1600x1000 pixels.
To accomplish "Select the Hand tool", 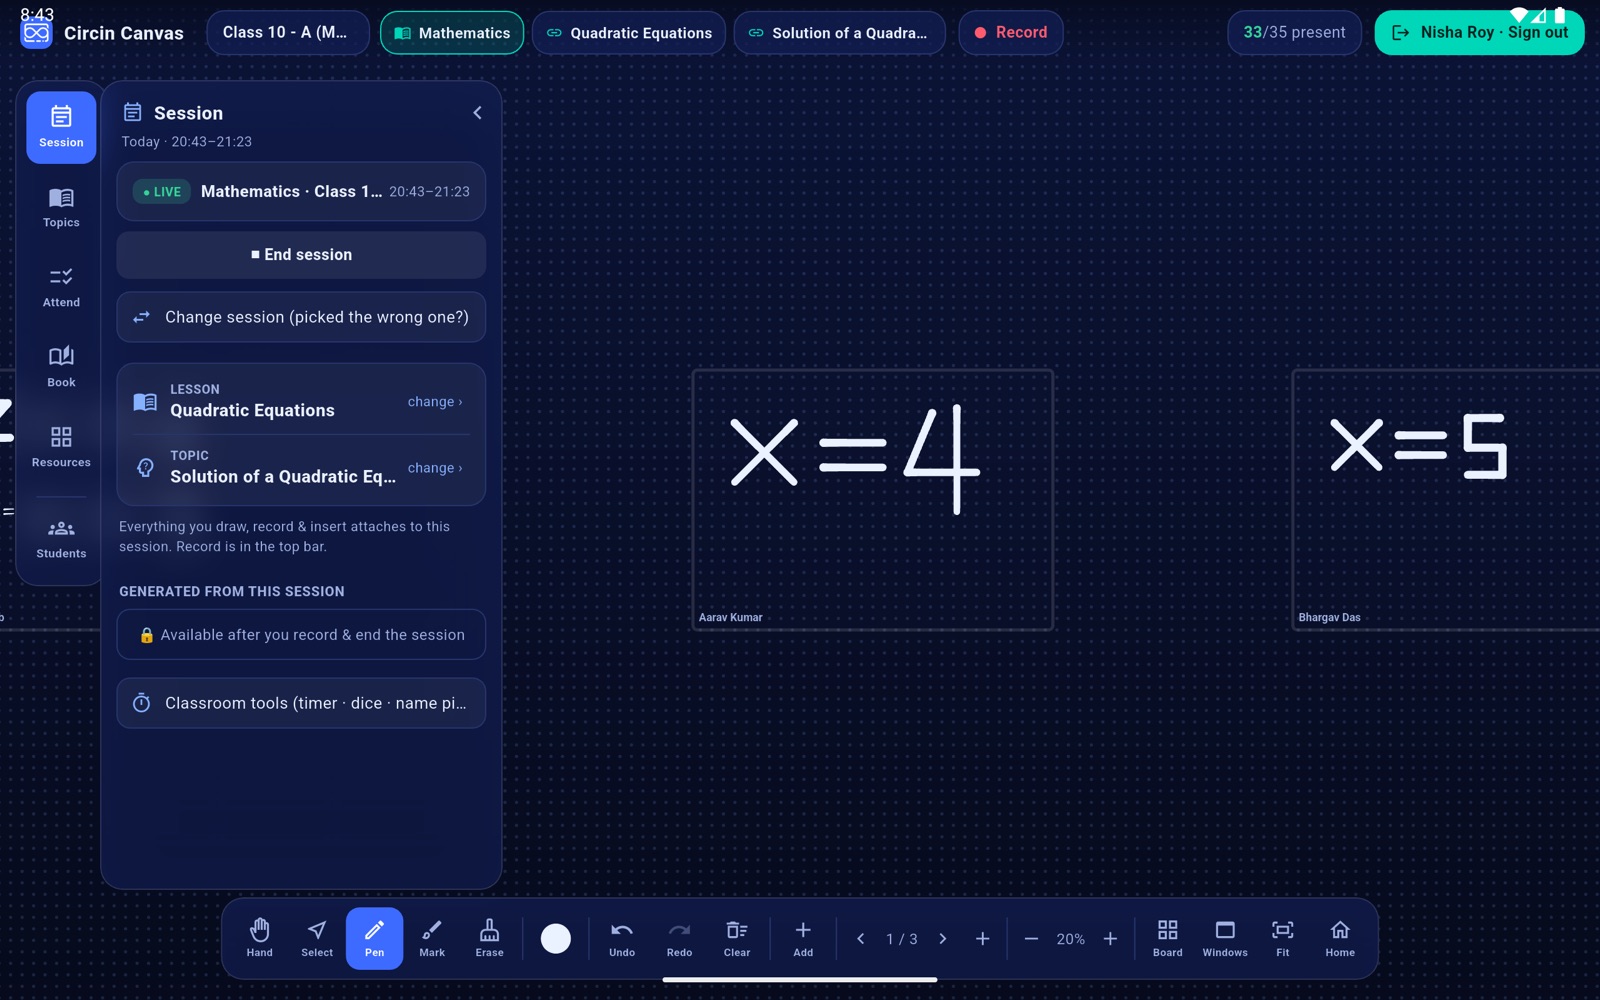I will click(259, 938).
